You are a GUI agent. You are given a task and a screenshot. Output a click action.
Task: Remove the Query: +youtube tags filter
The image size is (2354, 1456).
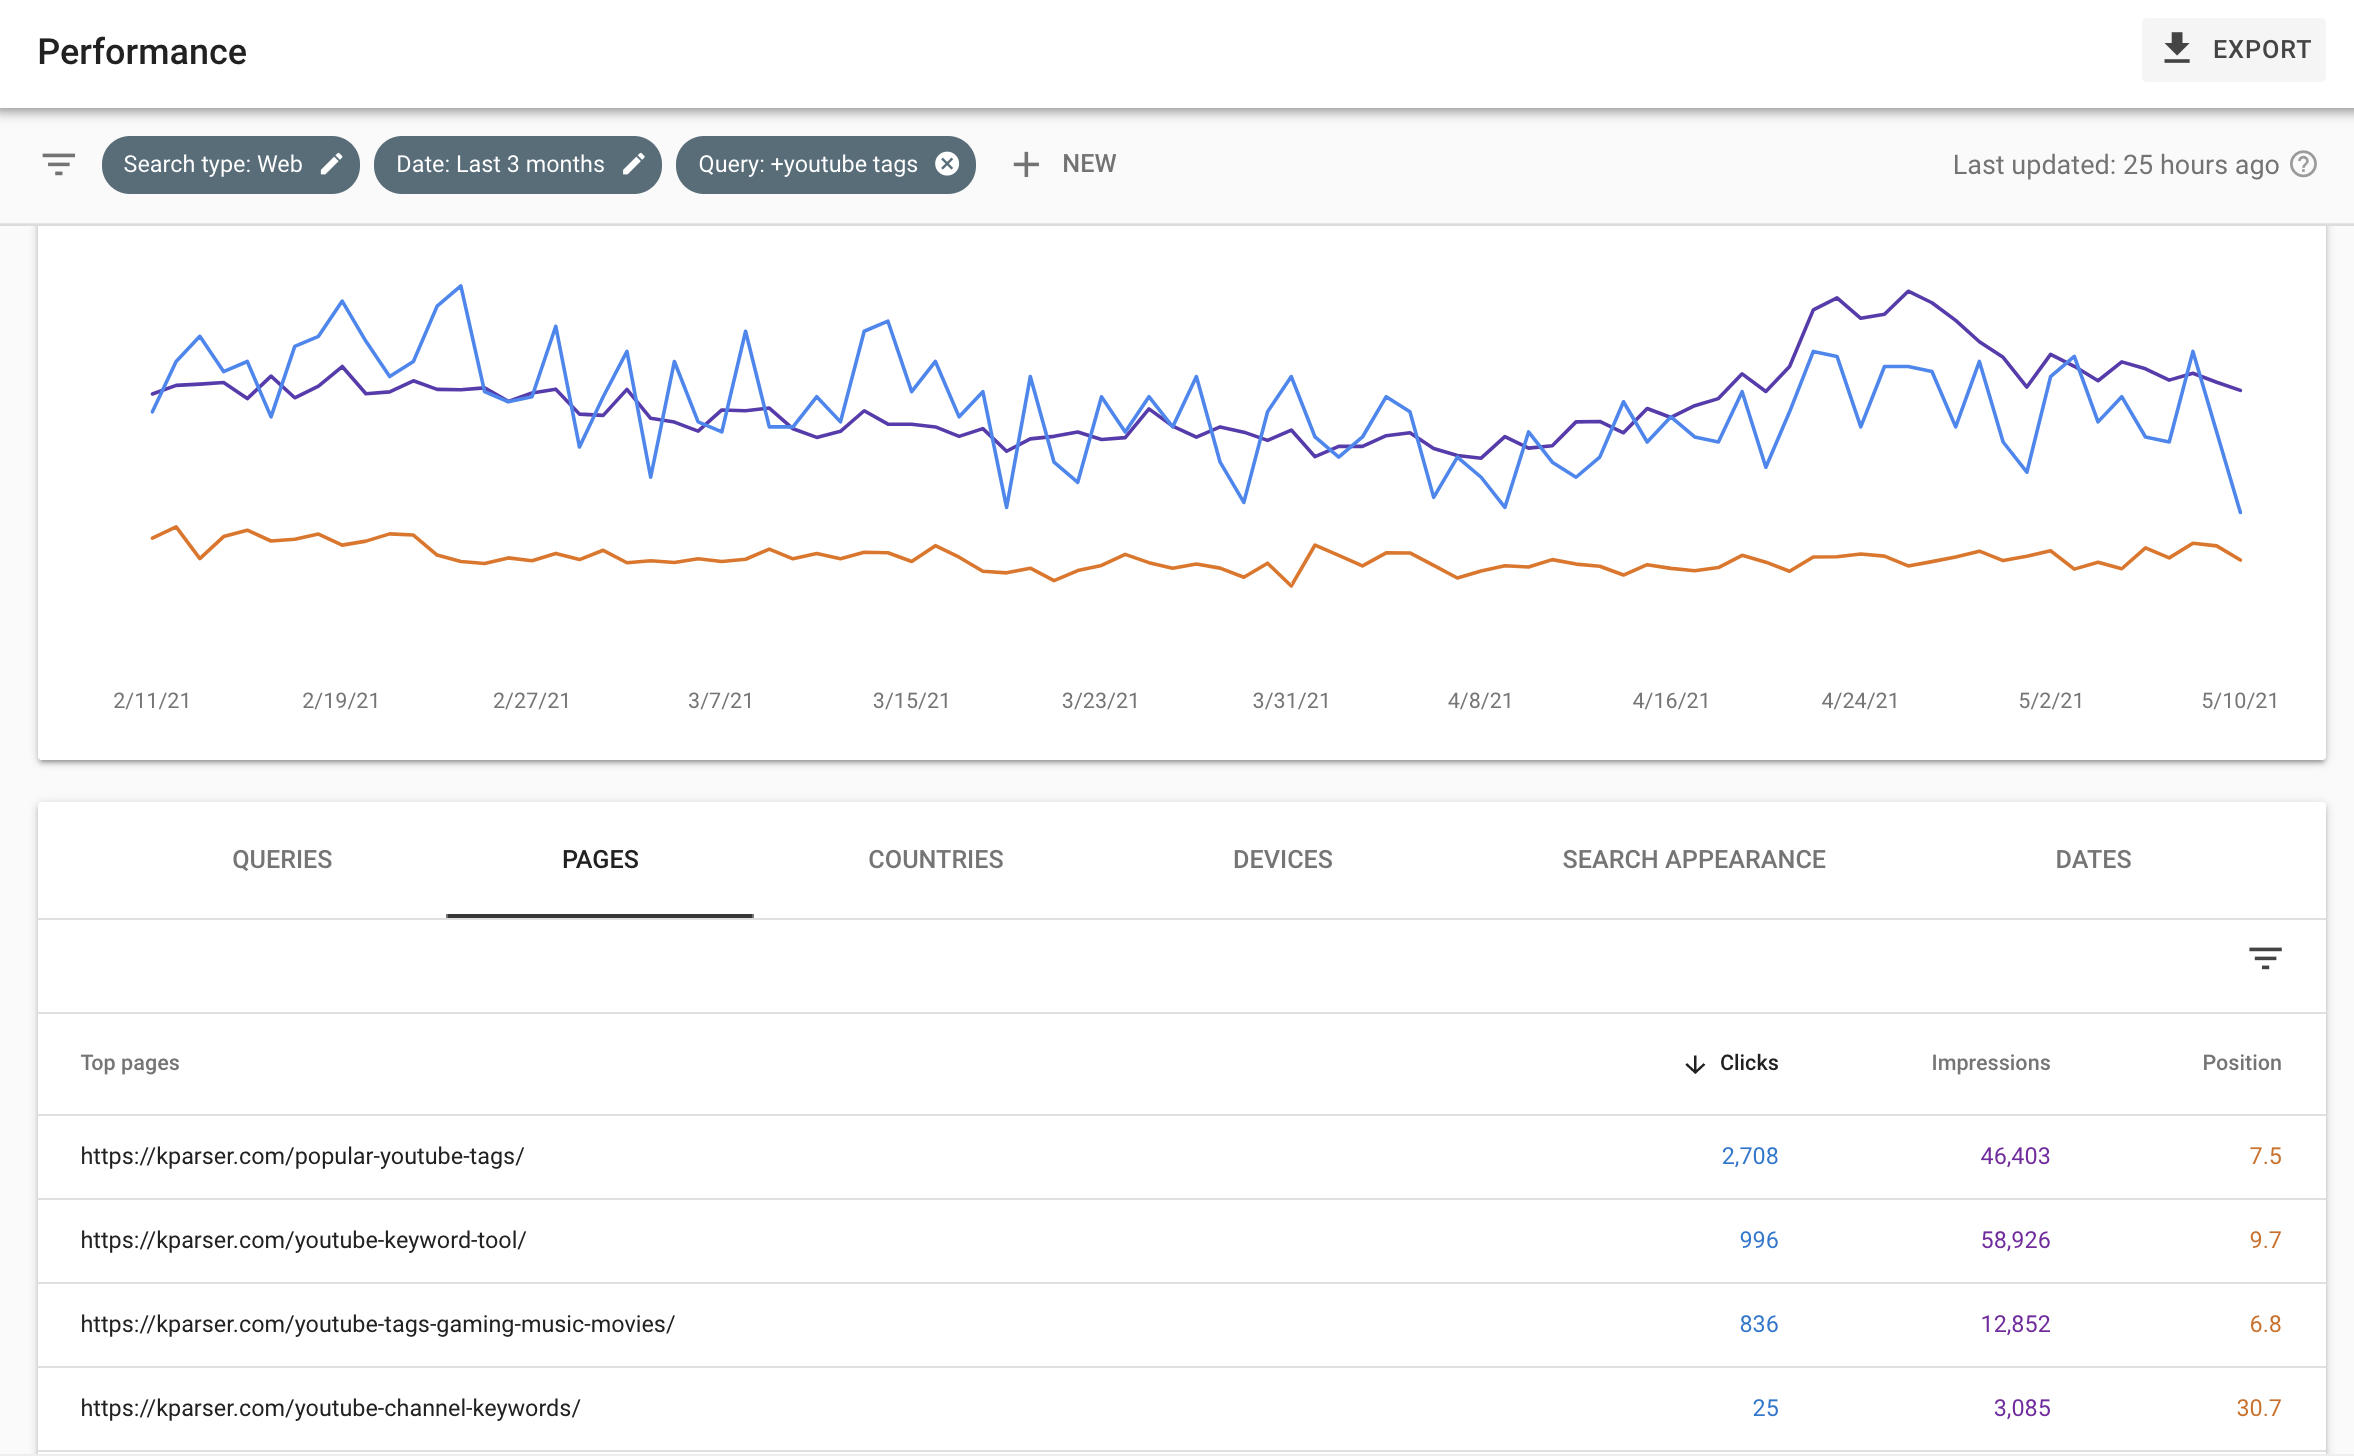point(947,164)
